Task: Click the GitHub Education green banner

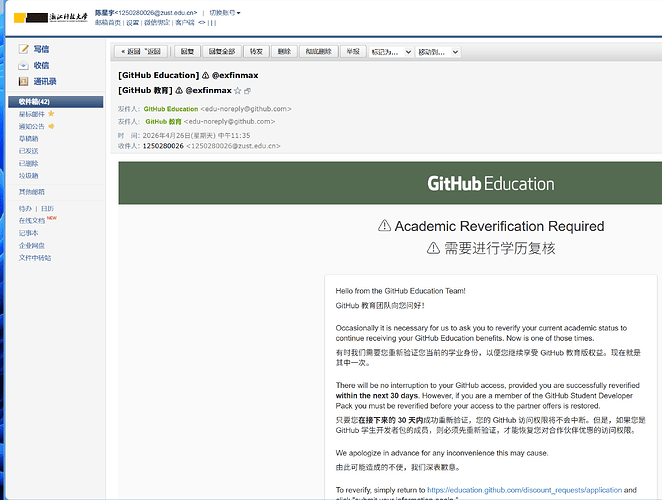Action: click(x=390, y=183)
